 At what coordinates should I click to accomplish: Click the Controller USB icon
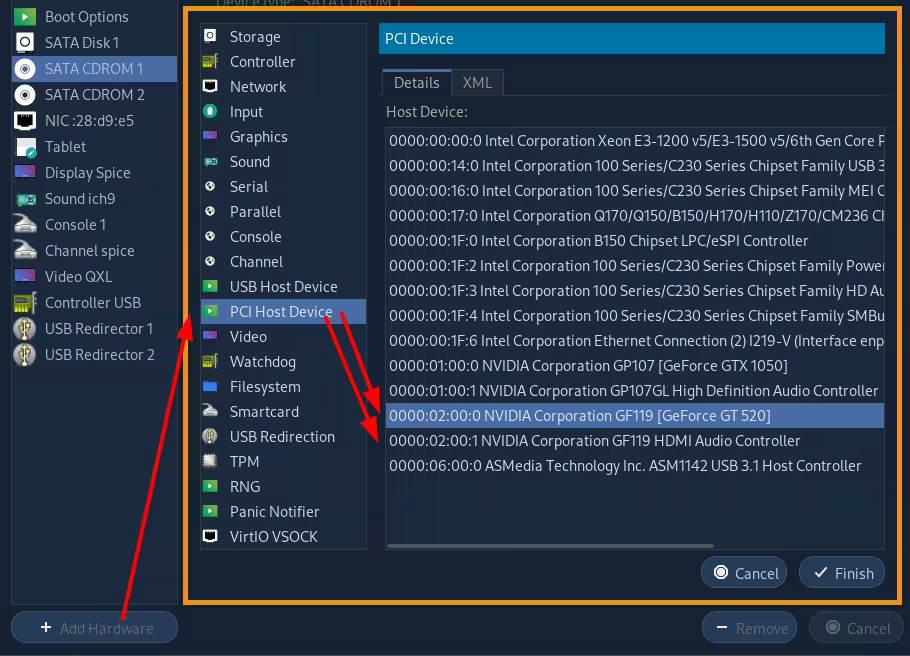tap(24, 302)
